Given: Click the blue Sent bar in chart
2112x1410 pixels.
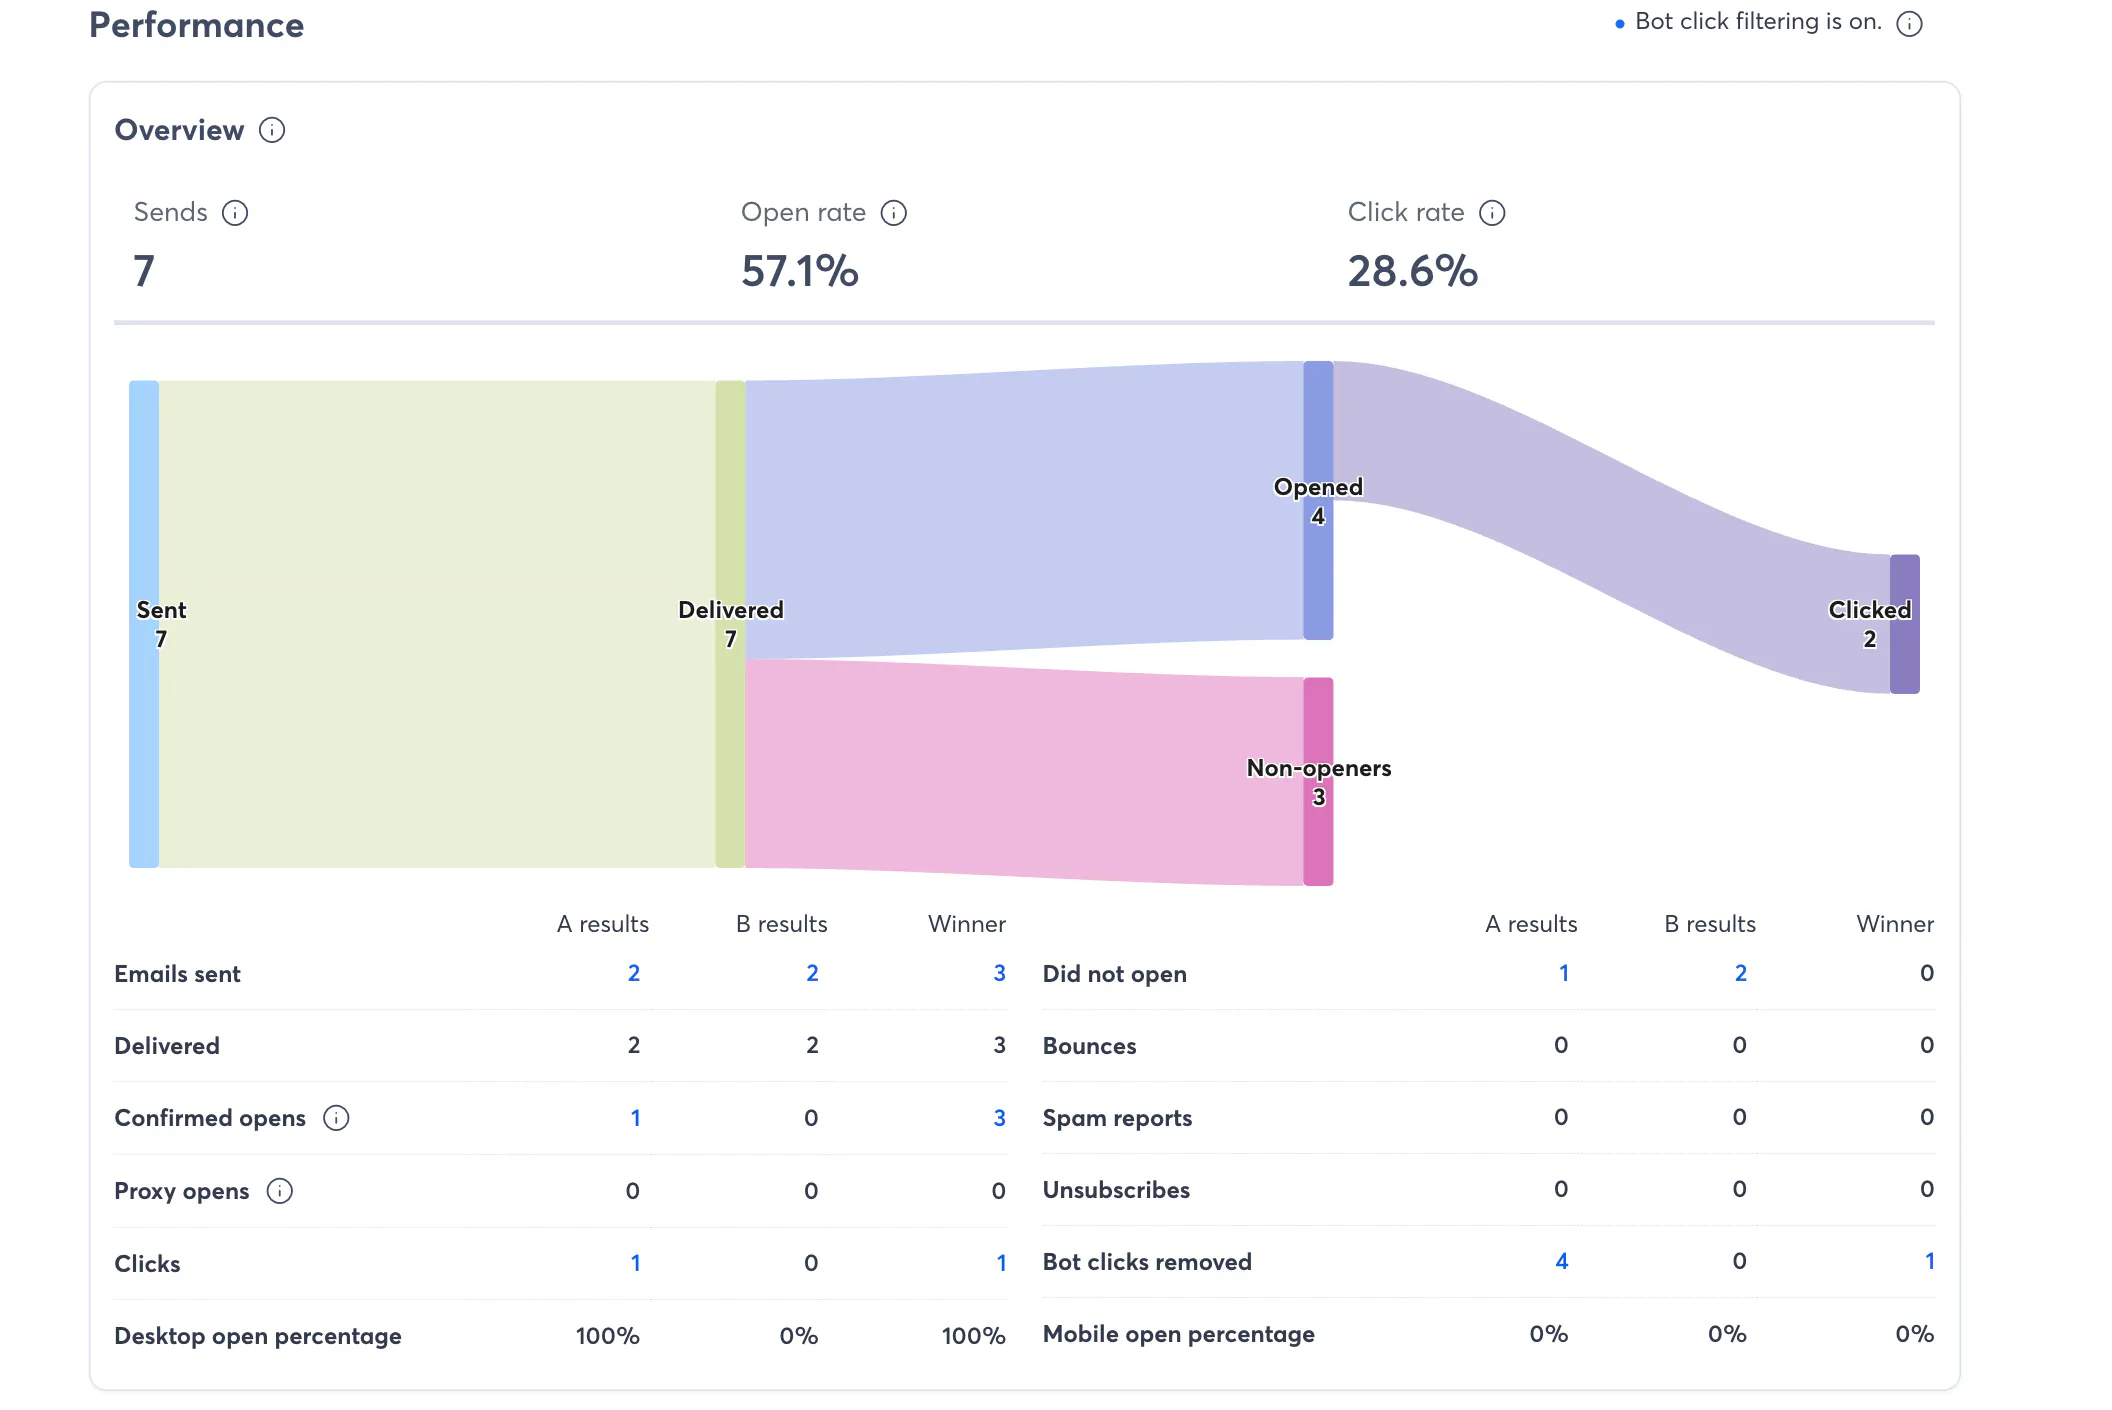Looking at the screenshot, I should click(x=144, y=500).
